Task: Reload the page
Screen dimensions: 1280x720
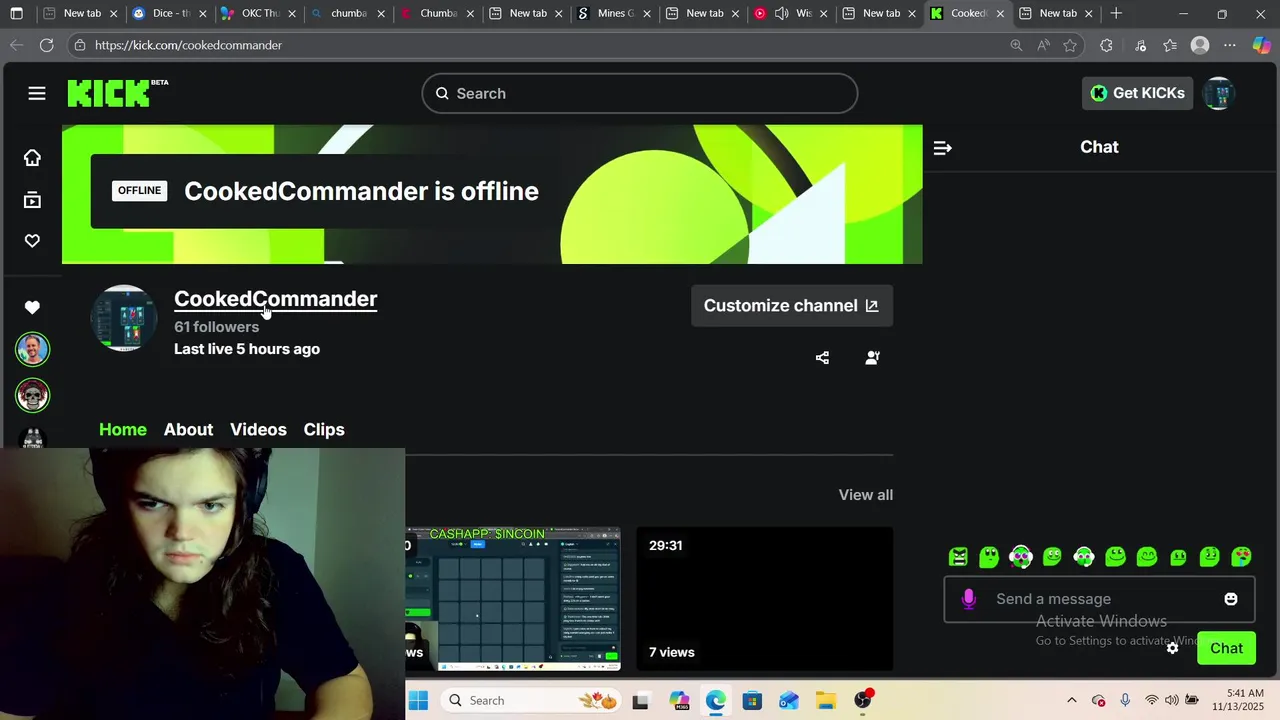Action: click(46, 45)
